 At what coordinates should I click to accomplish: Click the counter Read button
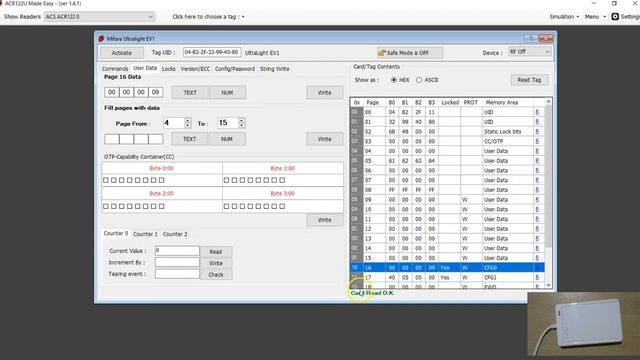[x=216, y=251]
